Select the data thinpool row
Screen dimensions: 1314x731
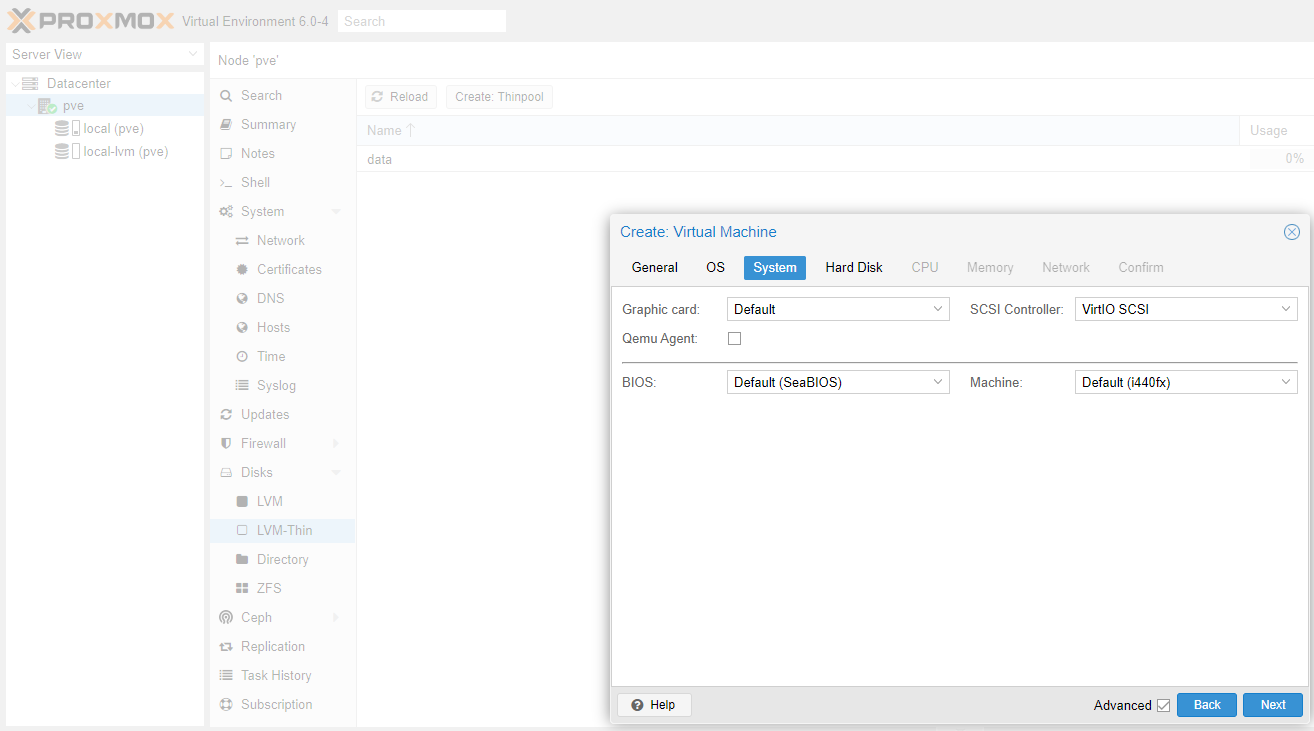pyautogui.click(x=835, y=159)
